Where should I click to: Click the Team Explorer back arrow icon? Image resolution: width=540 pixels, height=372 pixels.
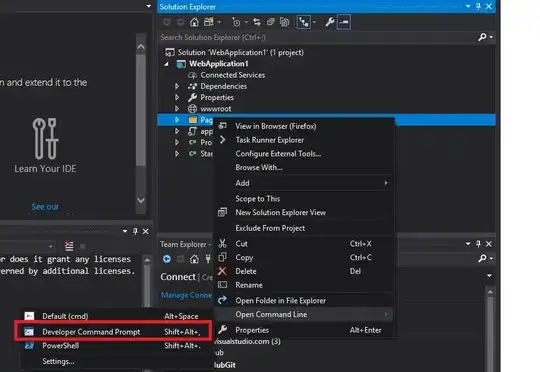167,259
